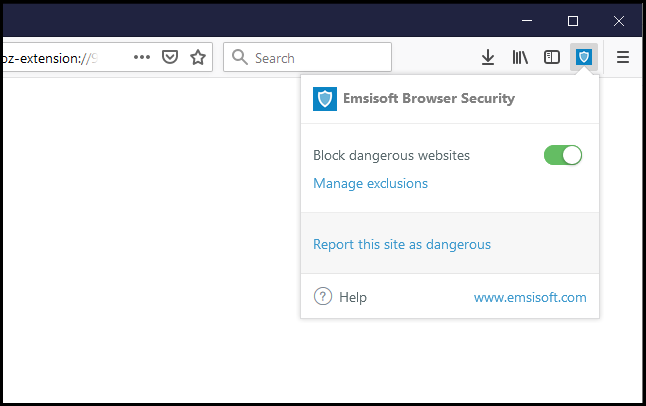The height and width of the screenshot is (406, 646).
Task: Click the Emsisoft Browser Security heading
Action: tap(430, 99)
